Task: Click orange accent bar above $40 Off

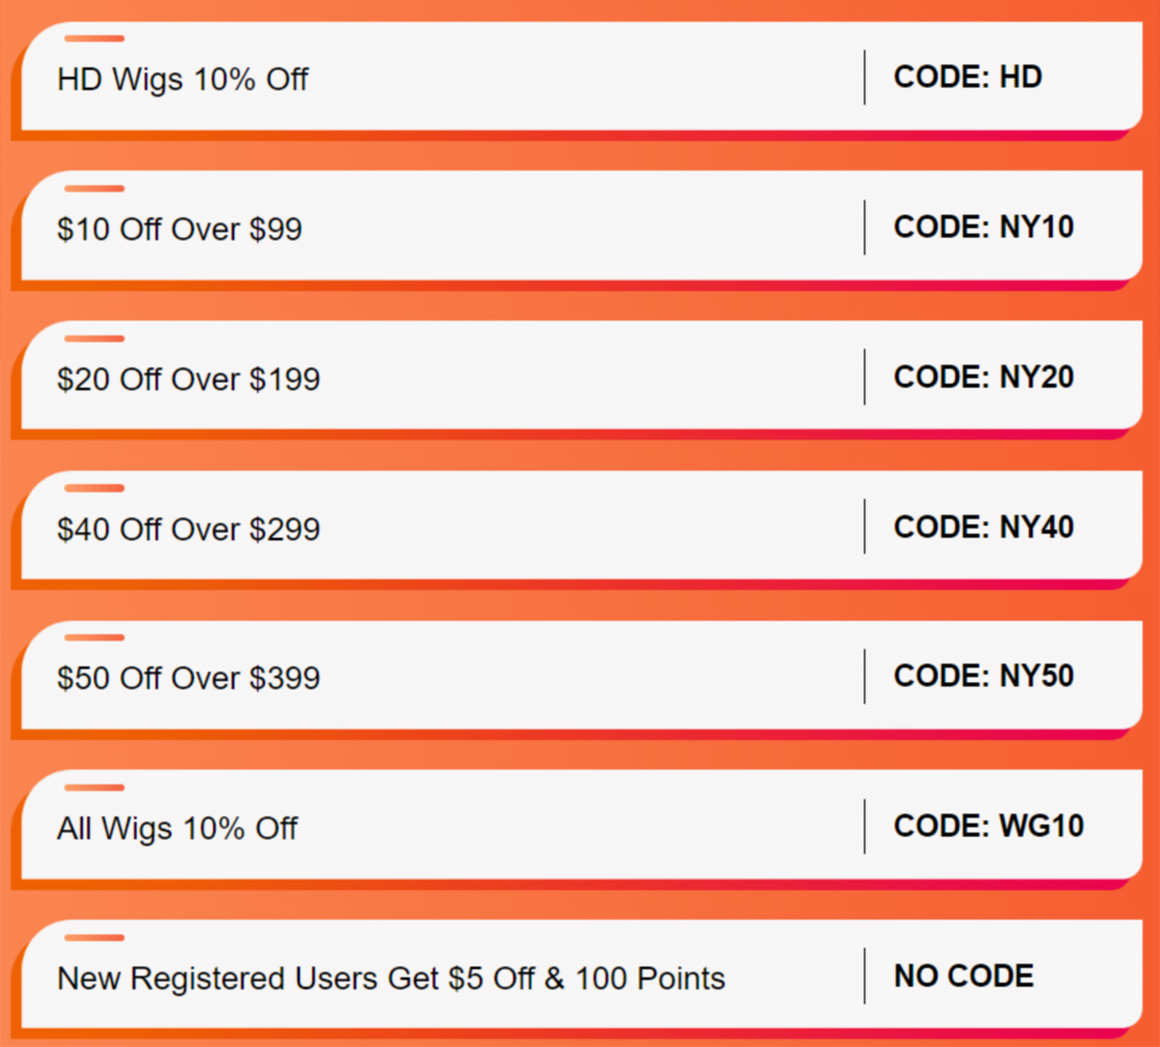Action: pos(94,488)
